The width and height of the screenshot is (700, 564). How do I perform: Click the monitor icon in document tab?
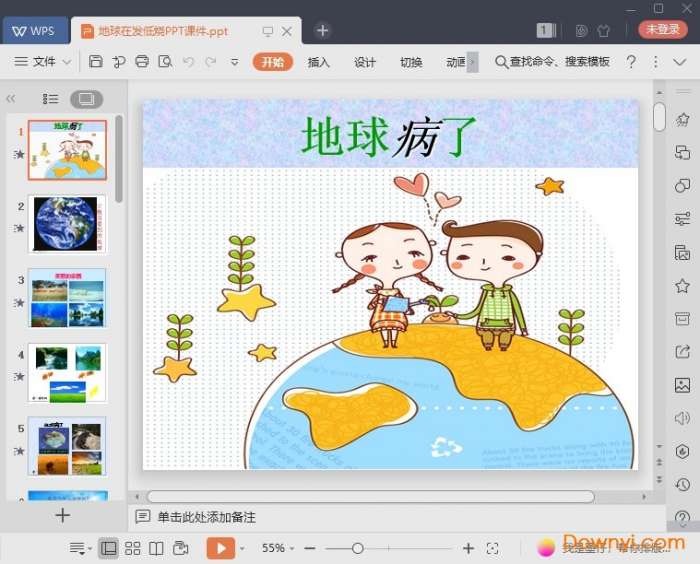click(268, 31)
